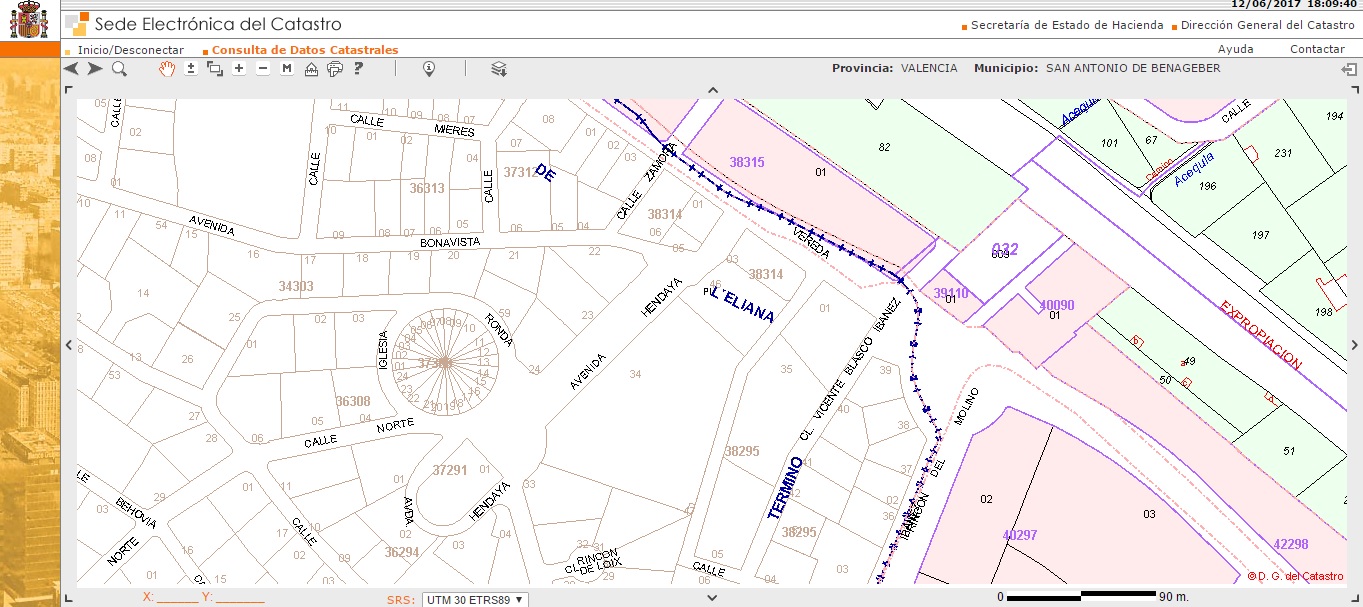Click the minus zoom-out button
1363x607 pixels.
click(263, 69)
